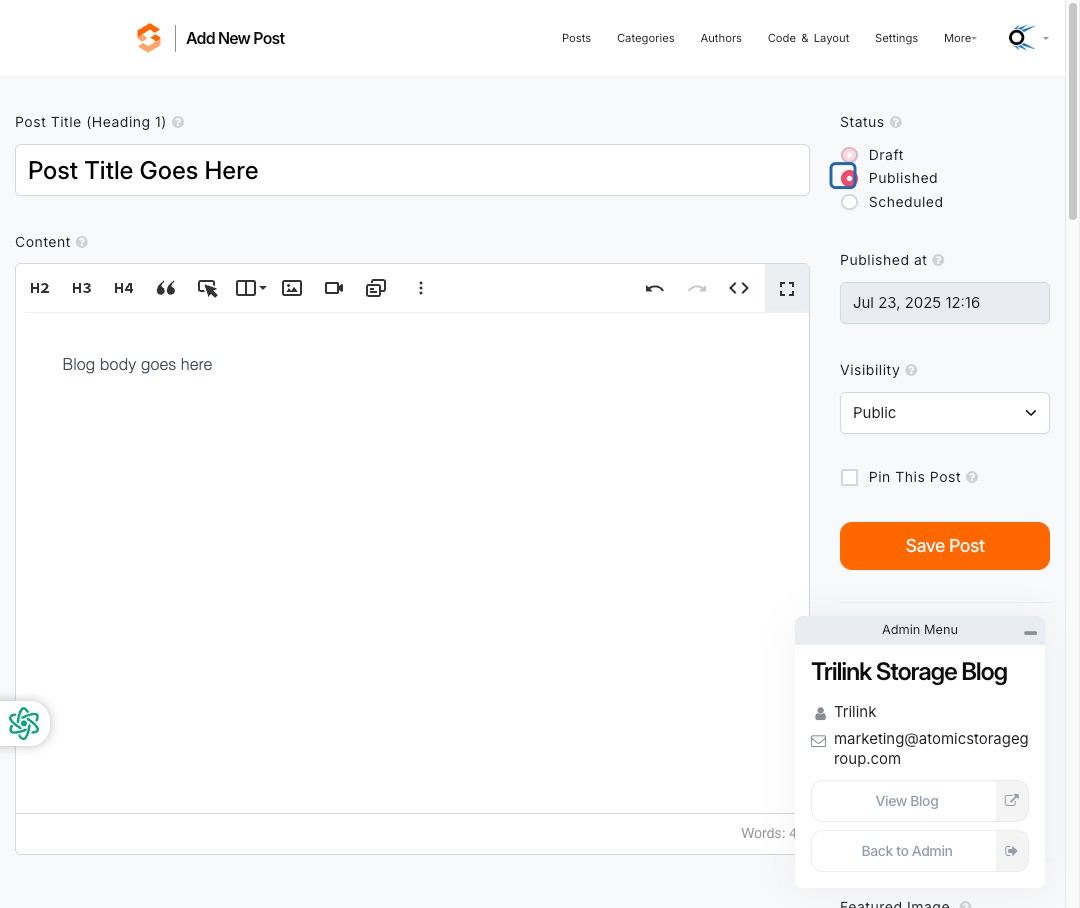This screenshot has width=1080, height=908.
Task: Show help tooltip for Pin This Post
Action: pyautogui.click(x=972, y=477)
